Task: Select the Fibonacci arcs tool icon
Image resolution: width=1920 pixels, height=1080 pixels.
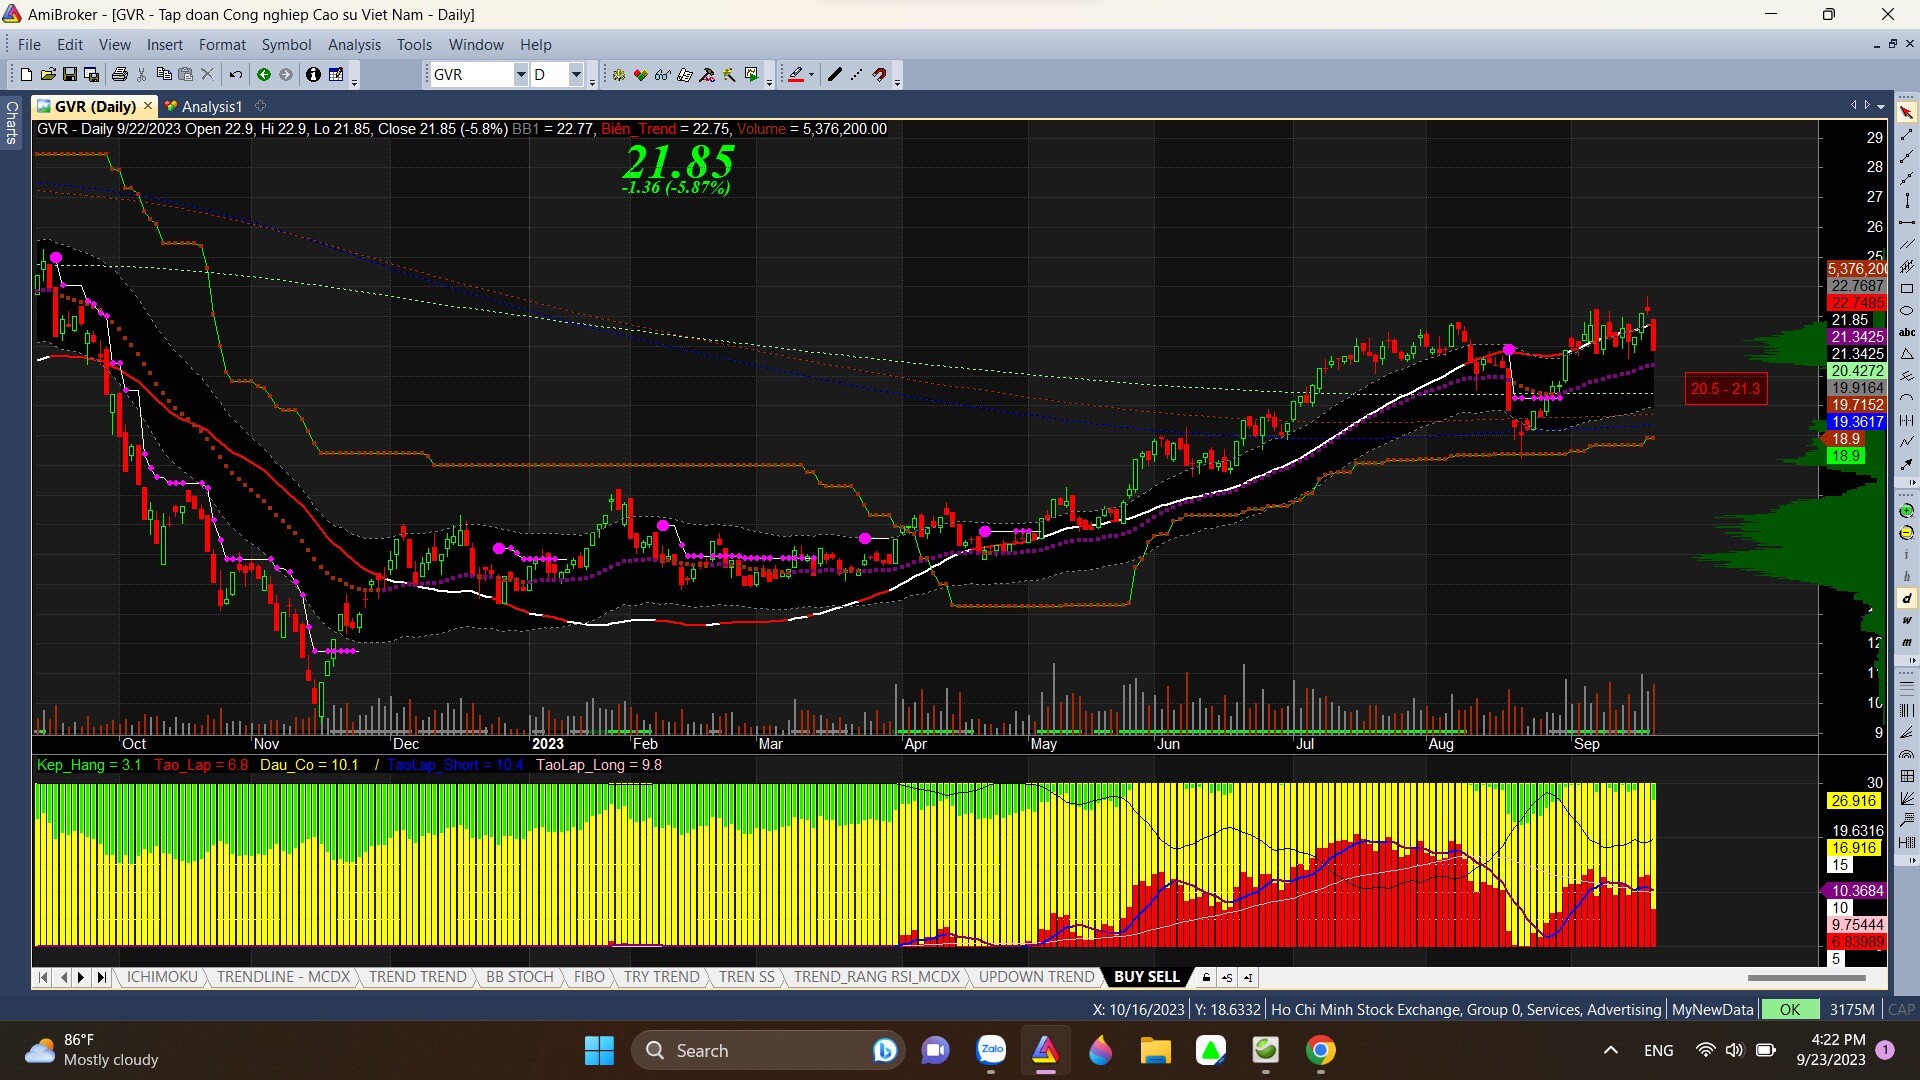Action: 1907,755
